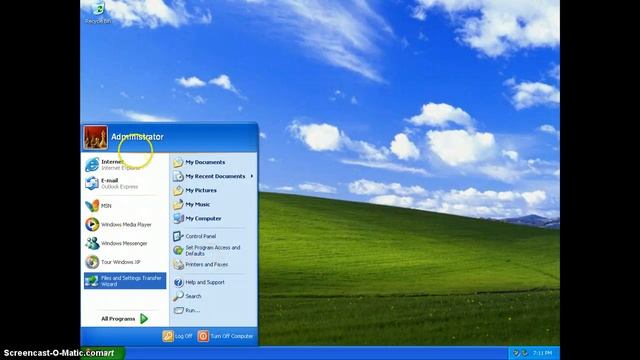Click the Turn Off Computer button text
The height and width of the screenshot is (360, 640).
point(232,336)
